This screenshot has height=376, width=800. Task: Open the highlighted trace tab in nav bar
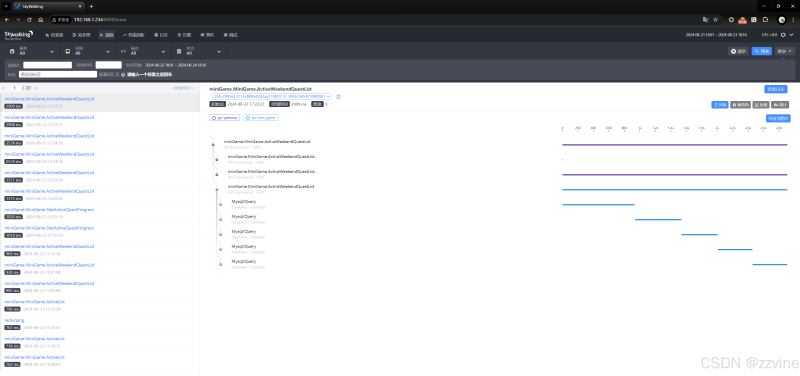pos(107,35)
